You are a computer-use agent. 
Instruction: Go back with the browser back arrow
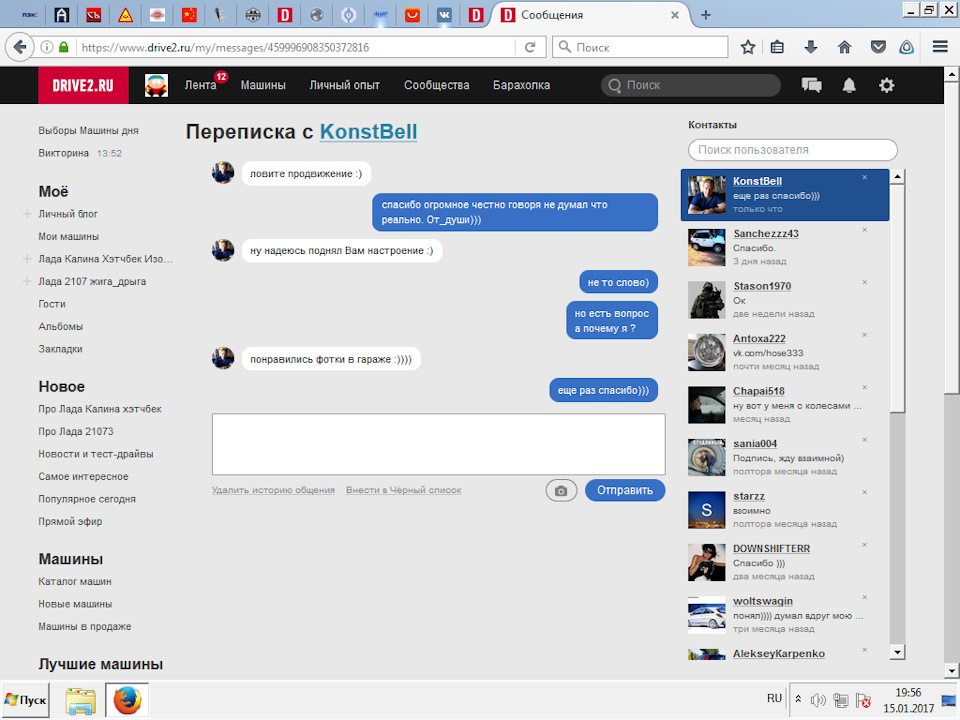(x=20, y=47)
